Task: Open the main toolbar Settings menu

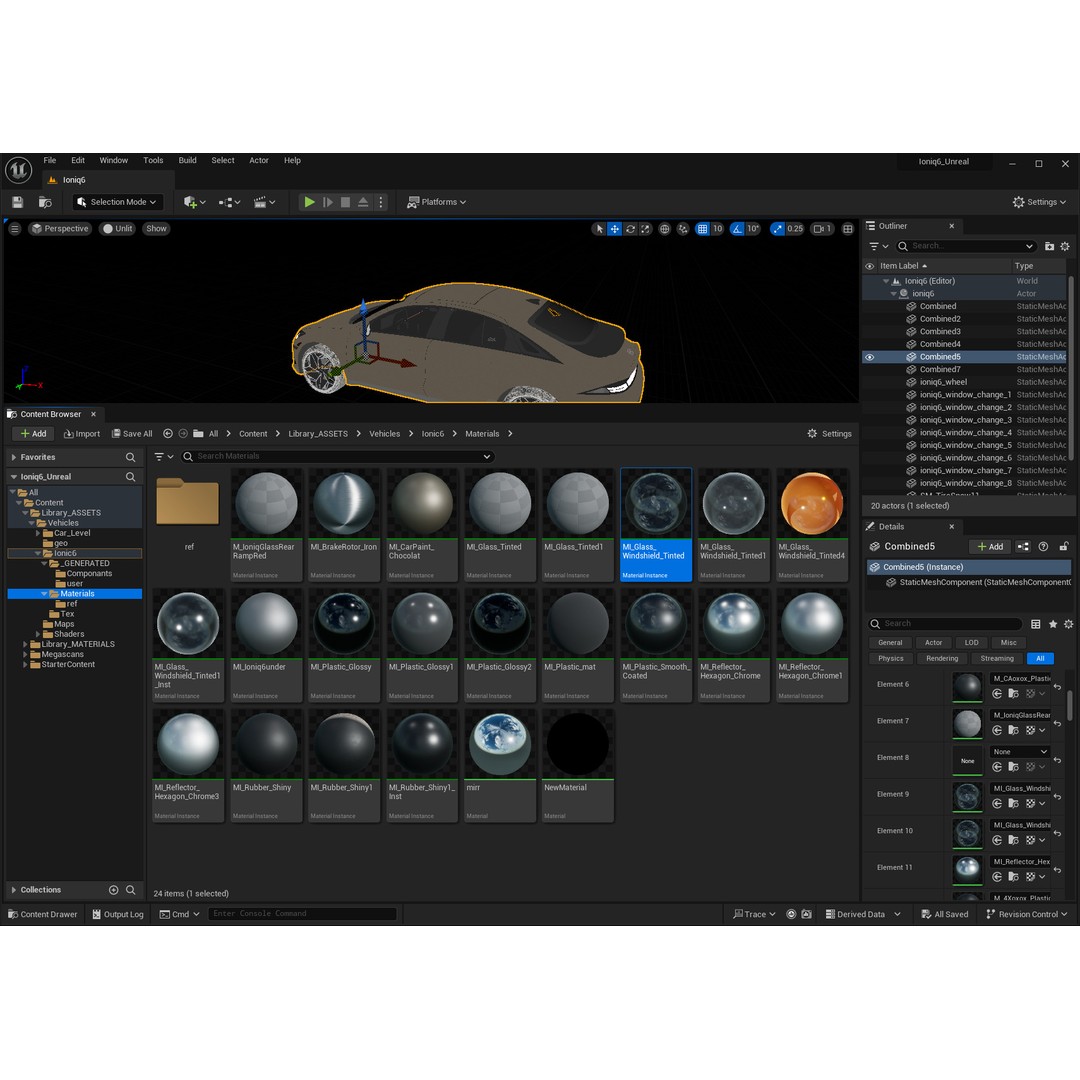Action: click(1039, 202)
